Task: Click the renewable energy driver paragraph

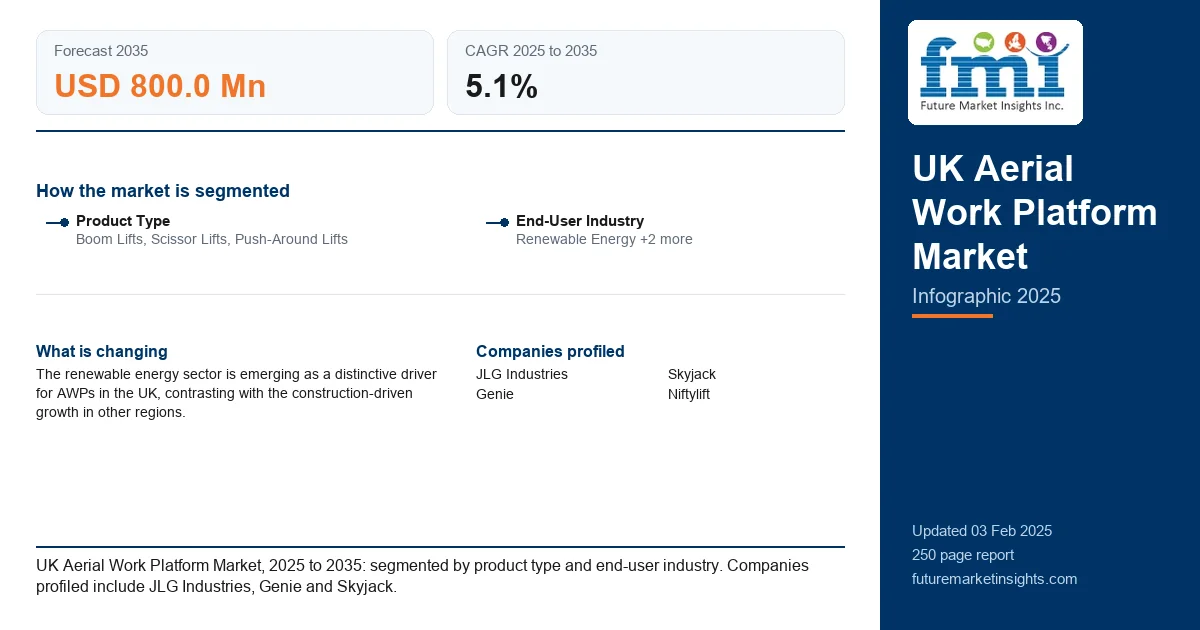Action: point(237,393)
